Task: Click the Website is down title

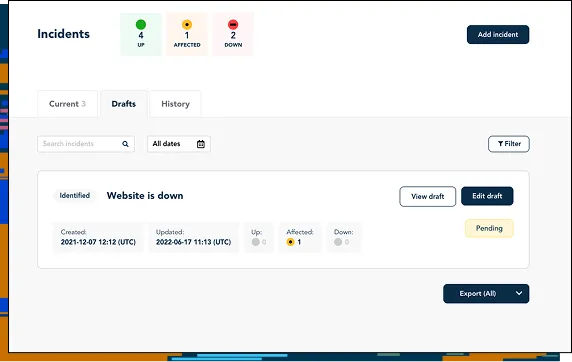Action: [x=145, y=196]
